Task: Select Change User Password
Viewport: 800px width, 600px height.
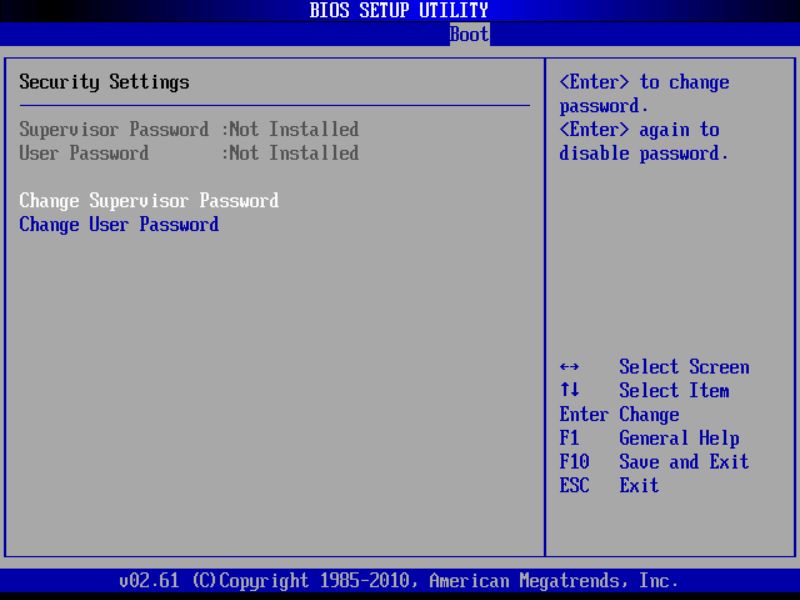Action: coord(119,224)
